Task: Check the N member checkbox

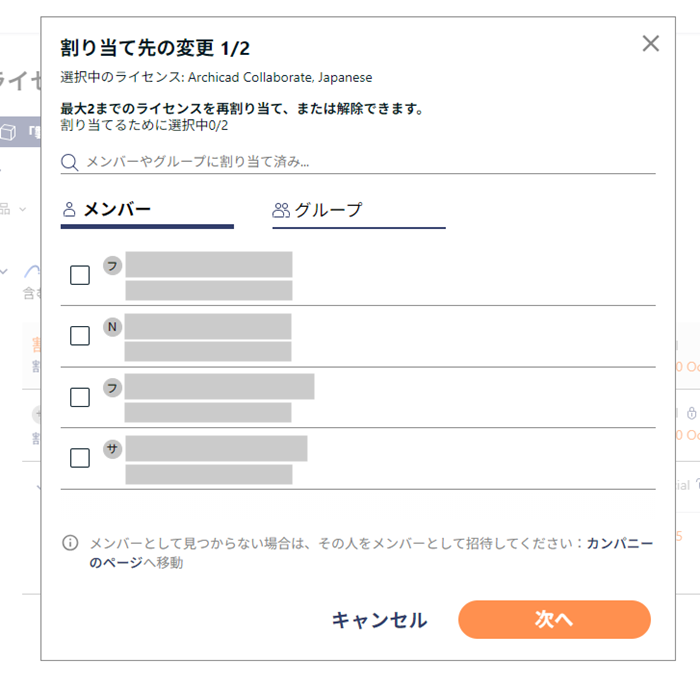Action: pyautogui.click(x=80, y=336)
